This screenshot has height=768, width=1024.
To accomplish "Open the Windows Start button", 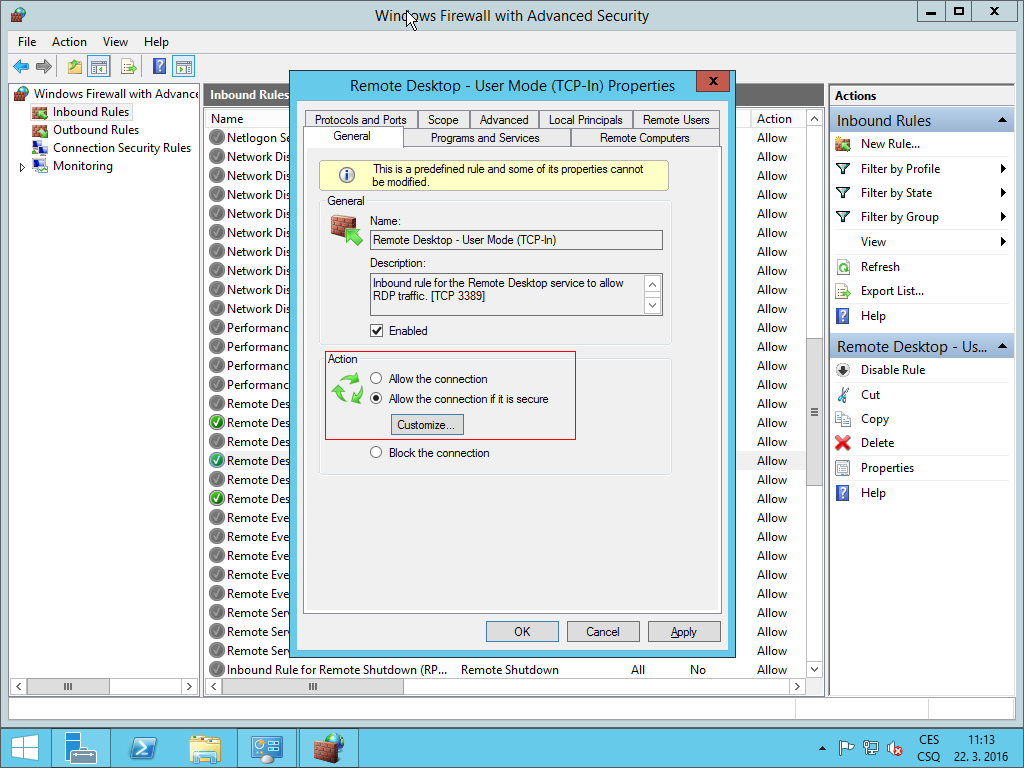I will pyautogui.click(x=25, y=748).
